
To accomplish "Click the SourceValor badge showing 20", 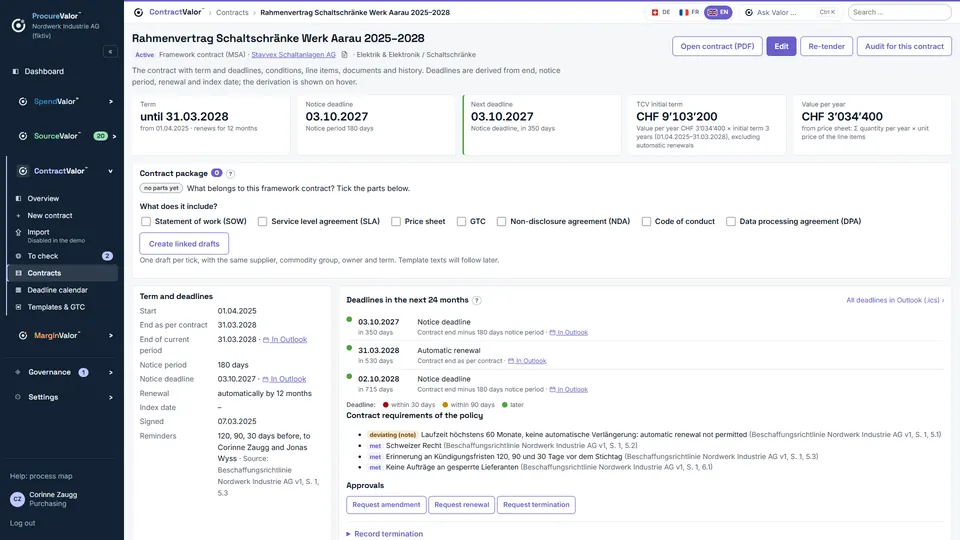I will pos(100,136).
